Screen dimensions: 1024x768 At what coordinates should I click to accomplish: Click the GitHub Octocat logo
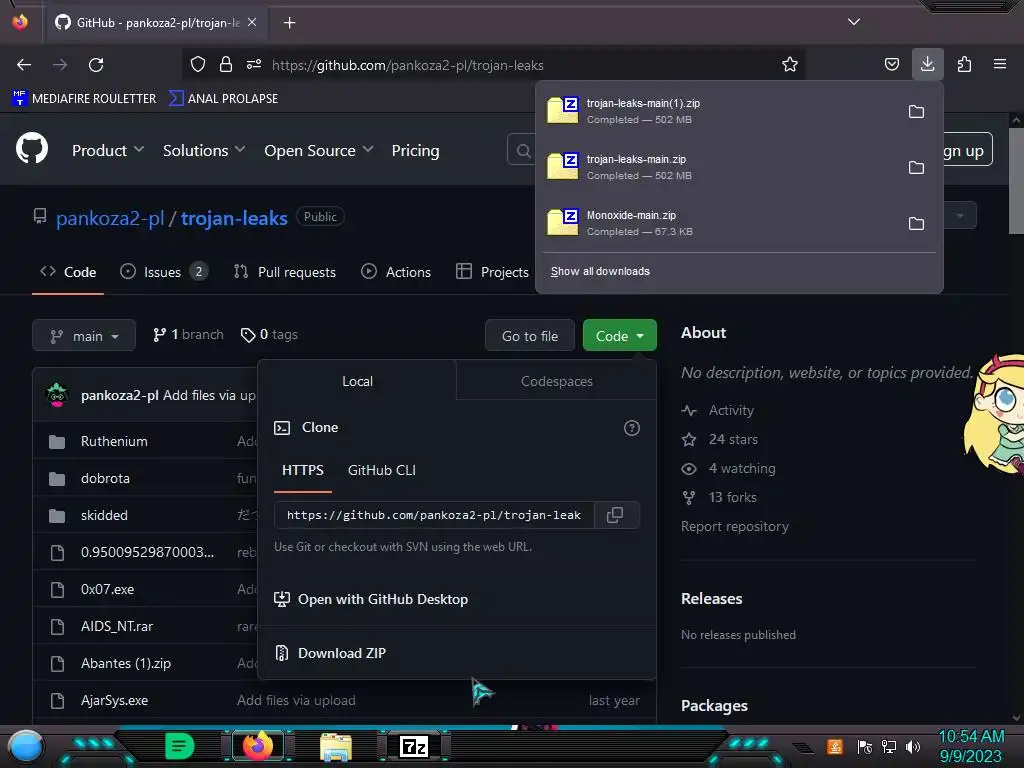pos(32,148)
